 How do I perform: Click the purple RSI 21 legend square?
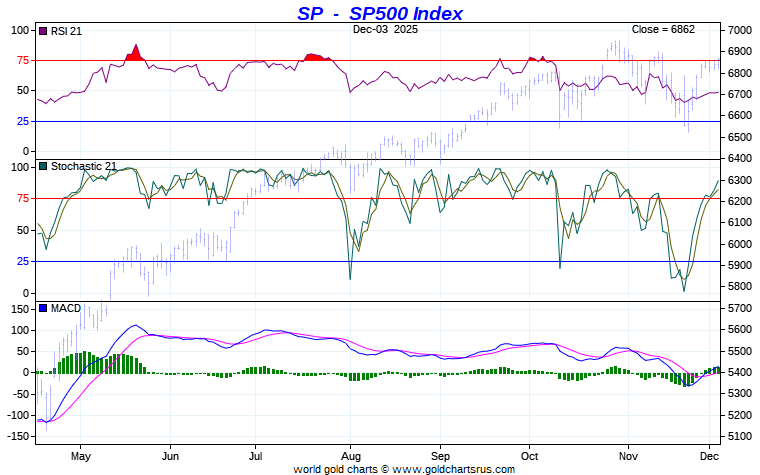pyautogui.click(x=43, y=31)
